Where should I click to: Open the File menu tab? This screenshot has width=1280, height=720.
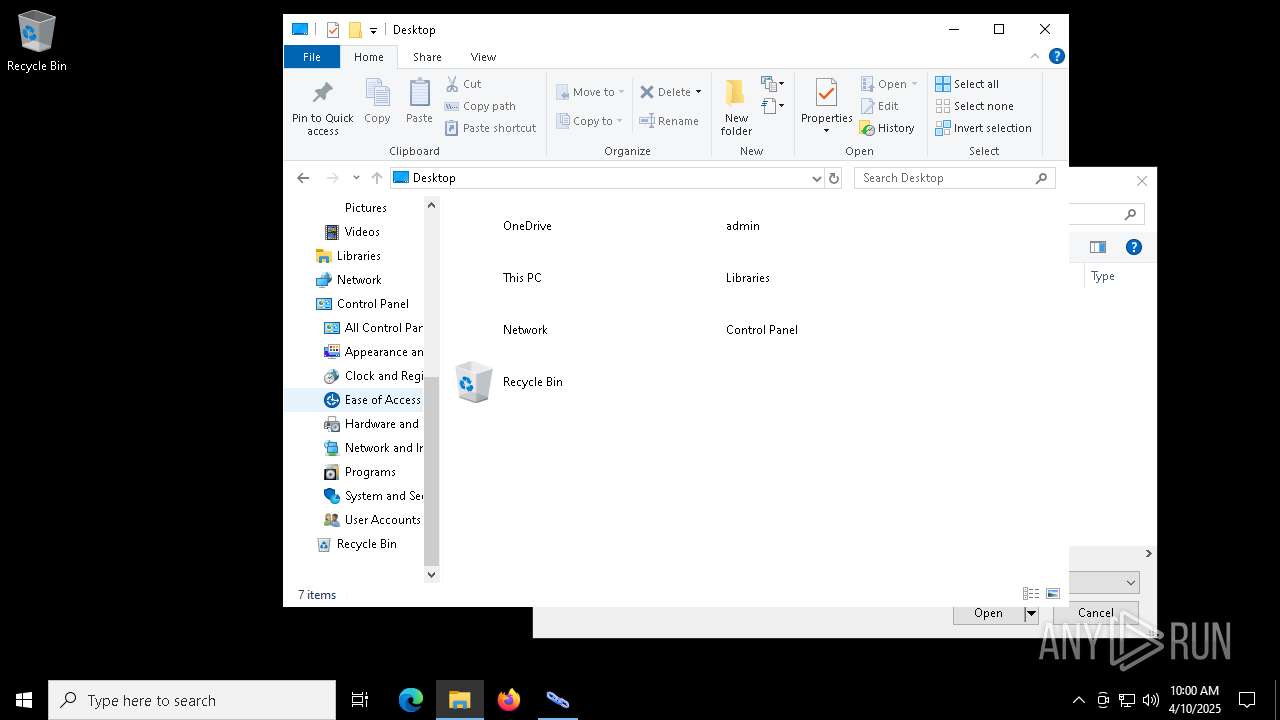312,57
